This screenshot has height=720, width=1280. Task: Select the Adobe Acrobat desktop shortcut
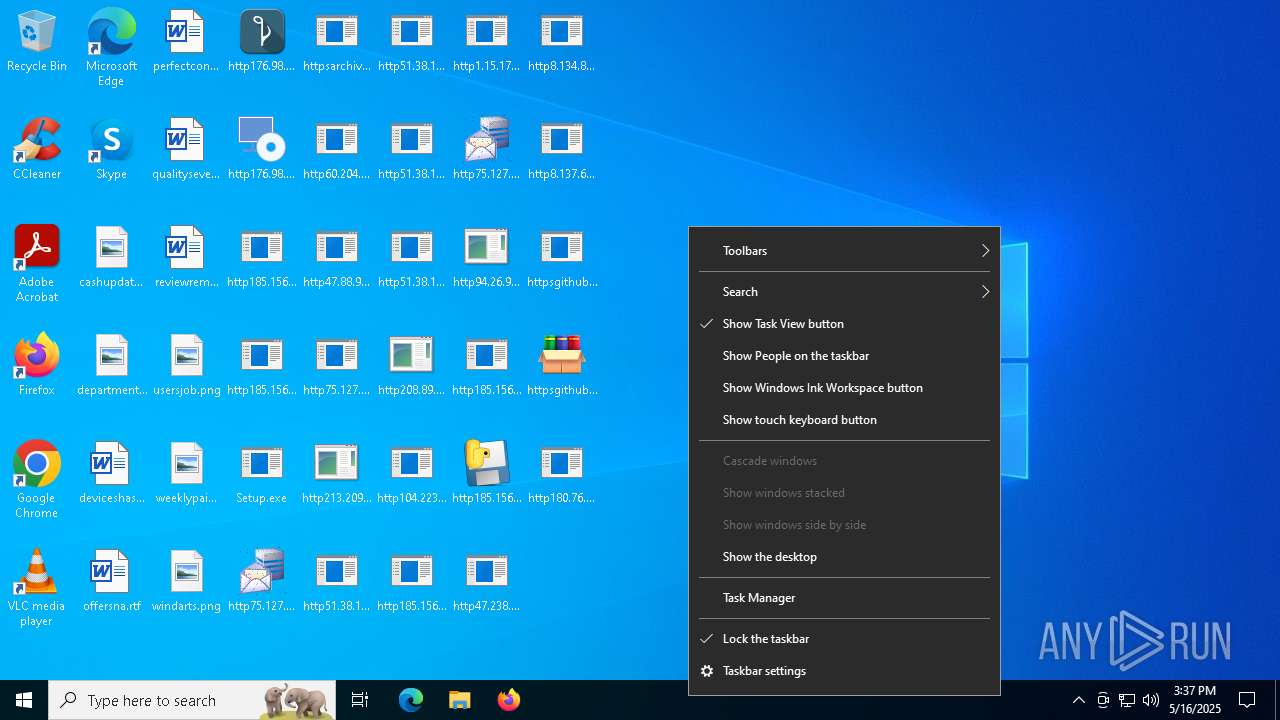tap(37, 264)
